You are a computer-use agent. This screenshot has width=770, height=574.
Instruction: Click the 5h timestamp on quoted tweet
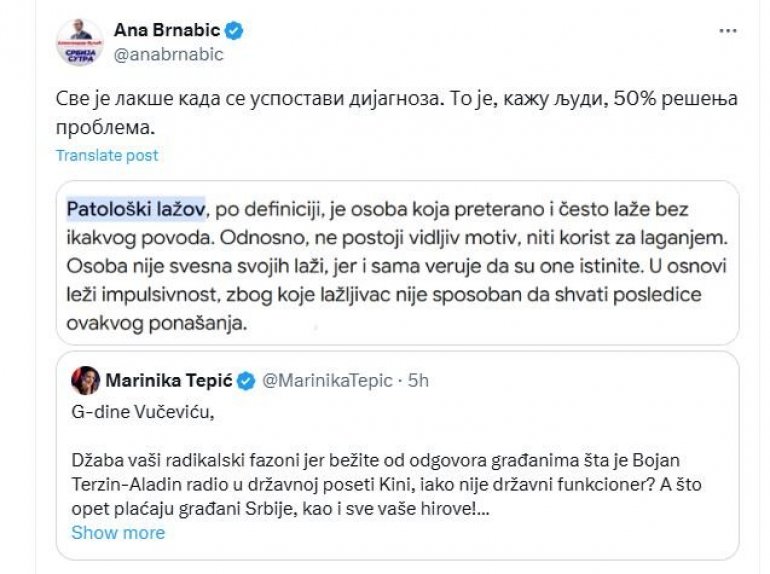[x=418, y=380]
